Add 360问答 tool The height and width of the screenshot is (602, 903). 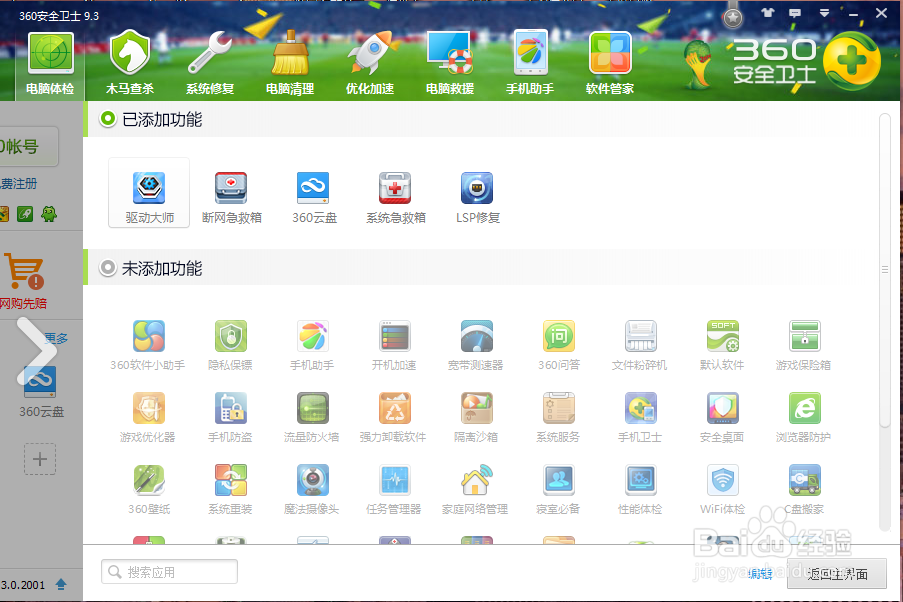(x=559, y=345)
